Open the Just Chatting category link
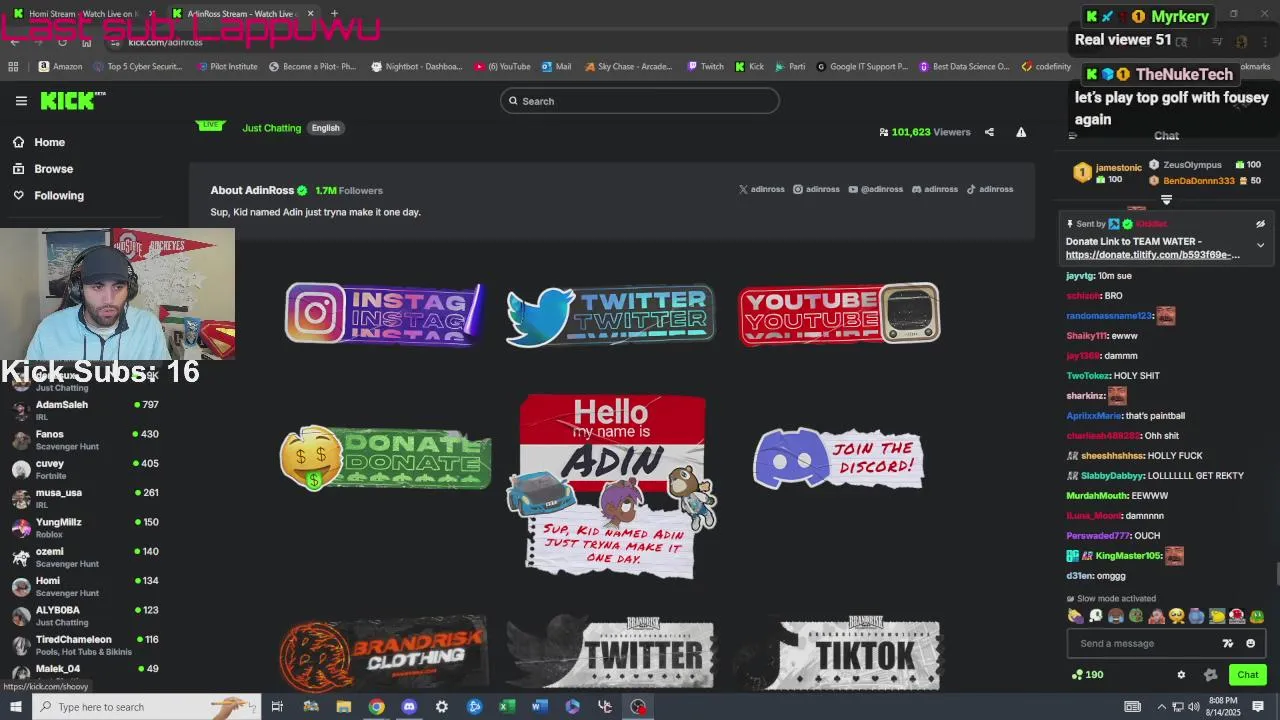The width and height of the screenshot is (1280, 720). pos(271,128)
